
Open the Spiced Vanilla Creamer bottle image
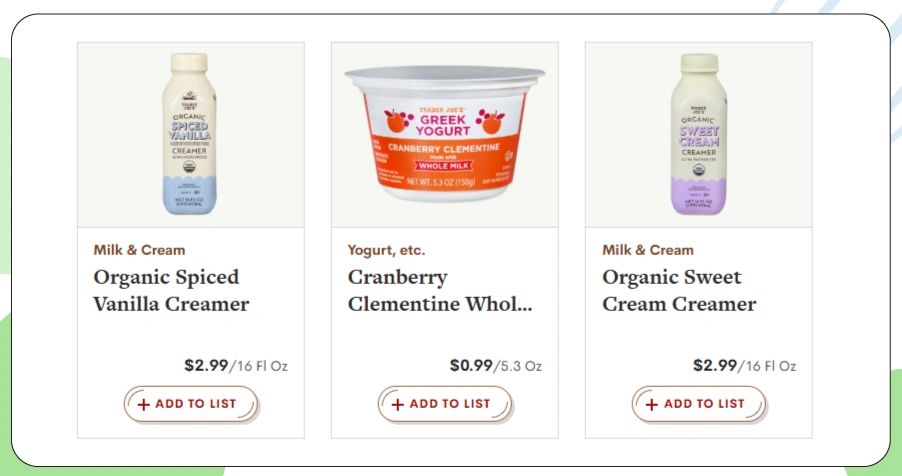pyautogui.click(x=191, y=135)
